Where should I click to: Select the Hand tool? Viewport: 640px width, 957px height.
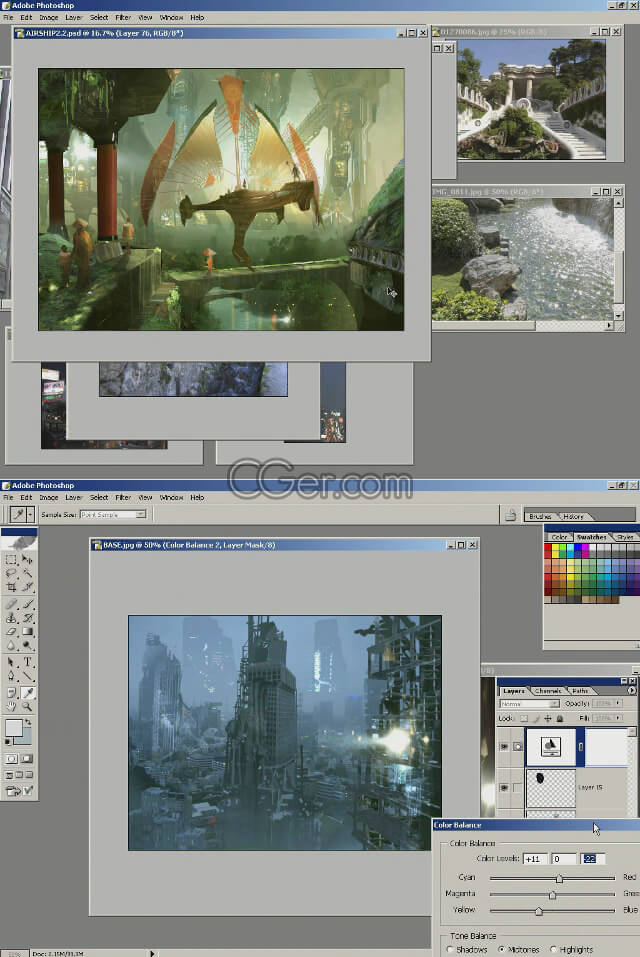tap(11, 706)
